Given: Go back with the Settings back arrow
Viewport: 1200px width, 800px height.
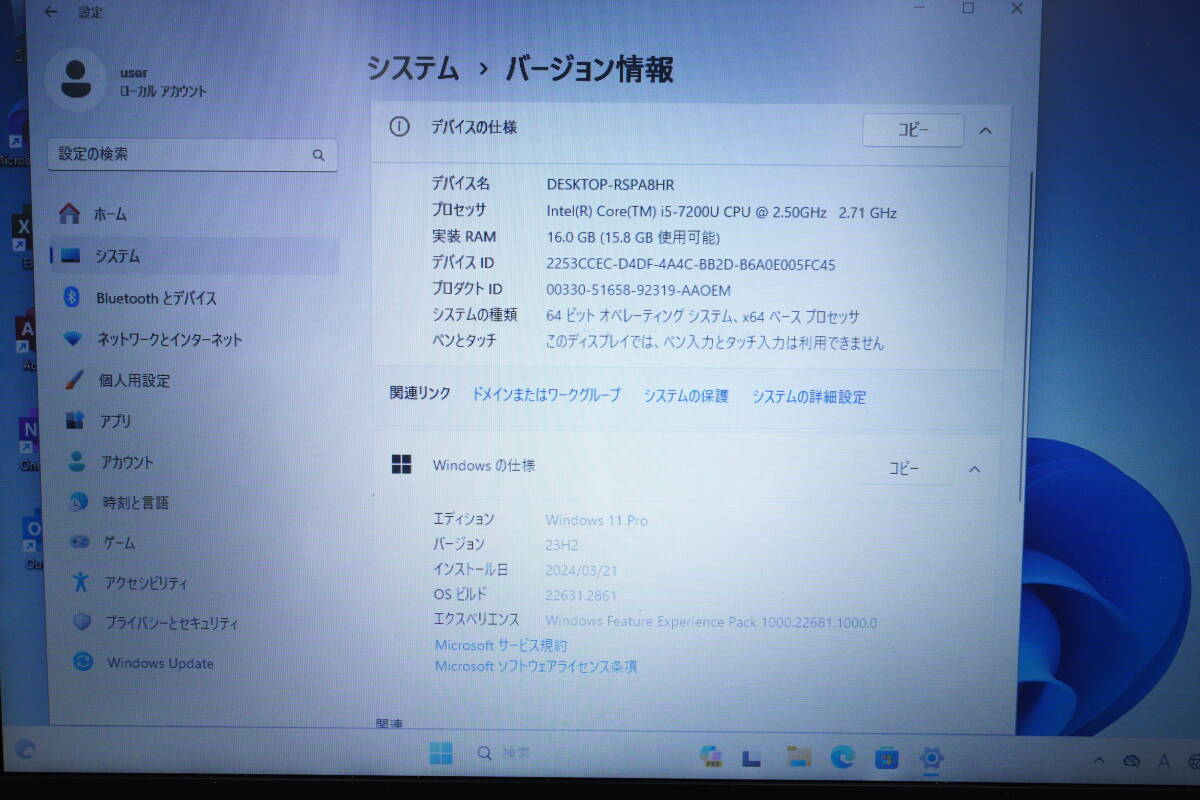Looking at the screenshot, I should pyautogui.click(x=51, y=12).
